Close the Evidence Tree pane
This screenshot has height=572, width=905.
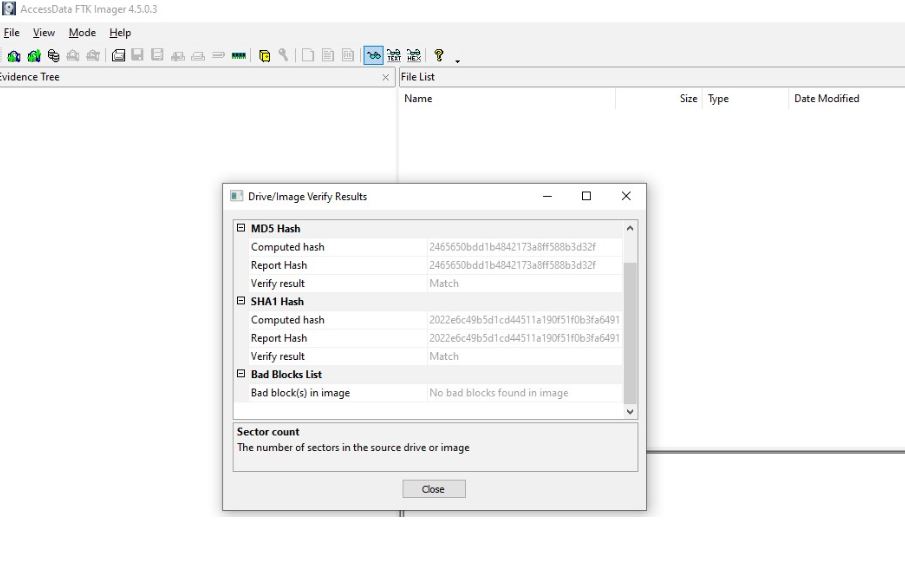[386, 77]
